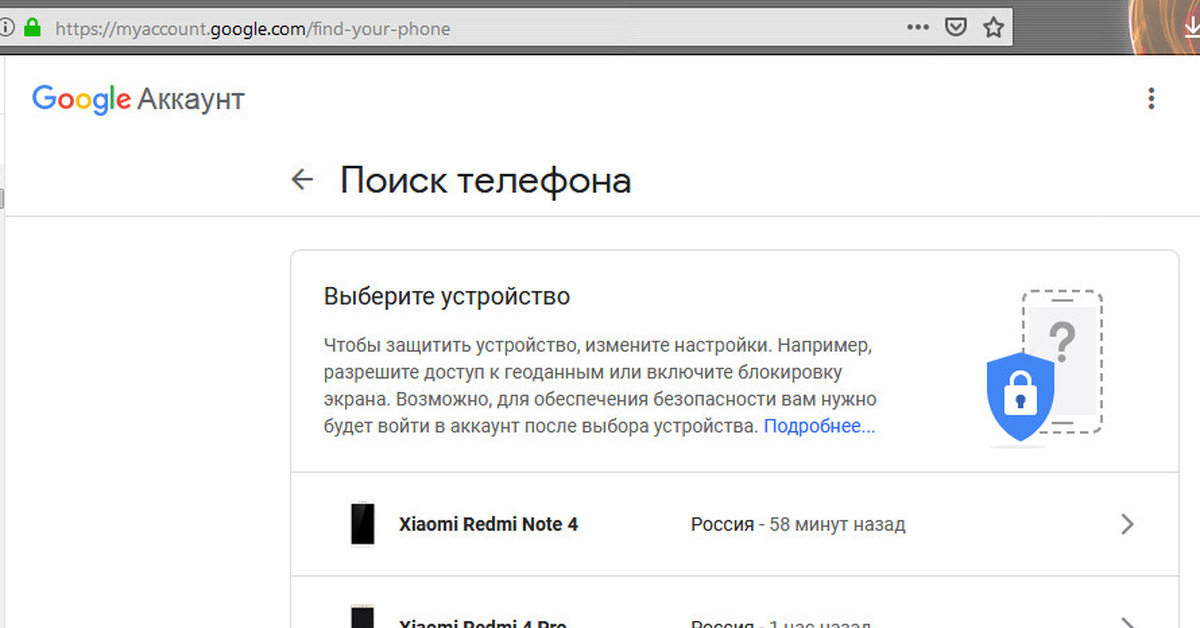The image size is (1200, 628).
Task: Click the Redmi 4 Pro phone thumbnail
Action: (363, 616)
